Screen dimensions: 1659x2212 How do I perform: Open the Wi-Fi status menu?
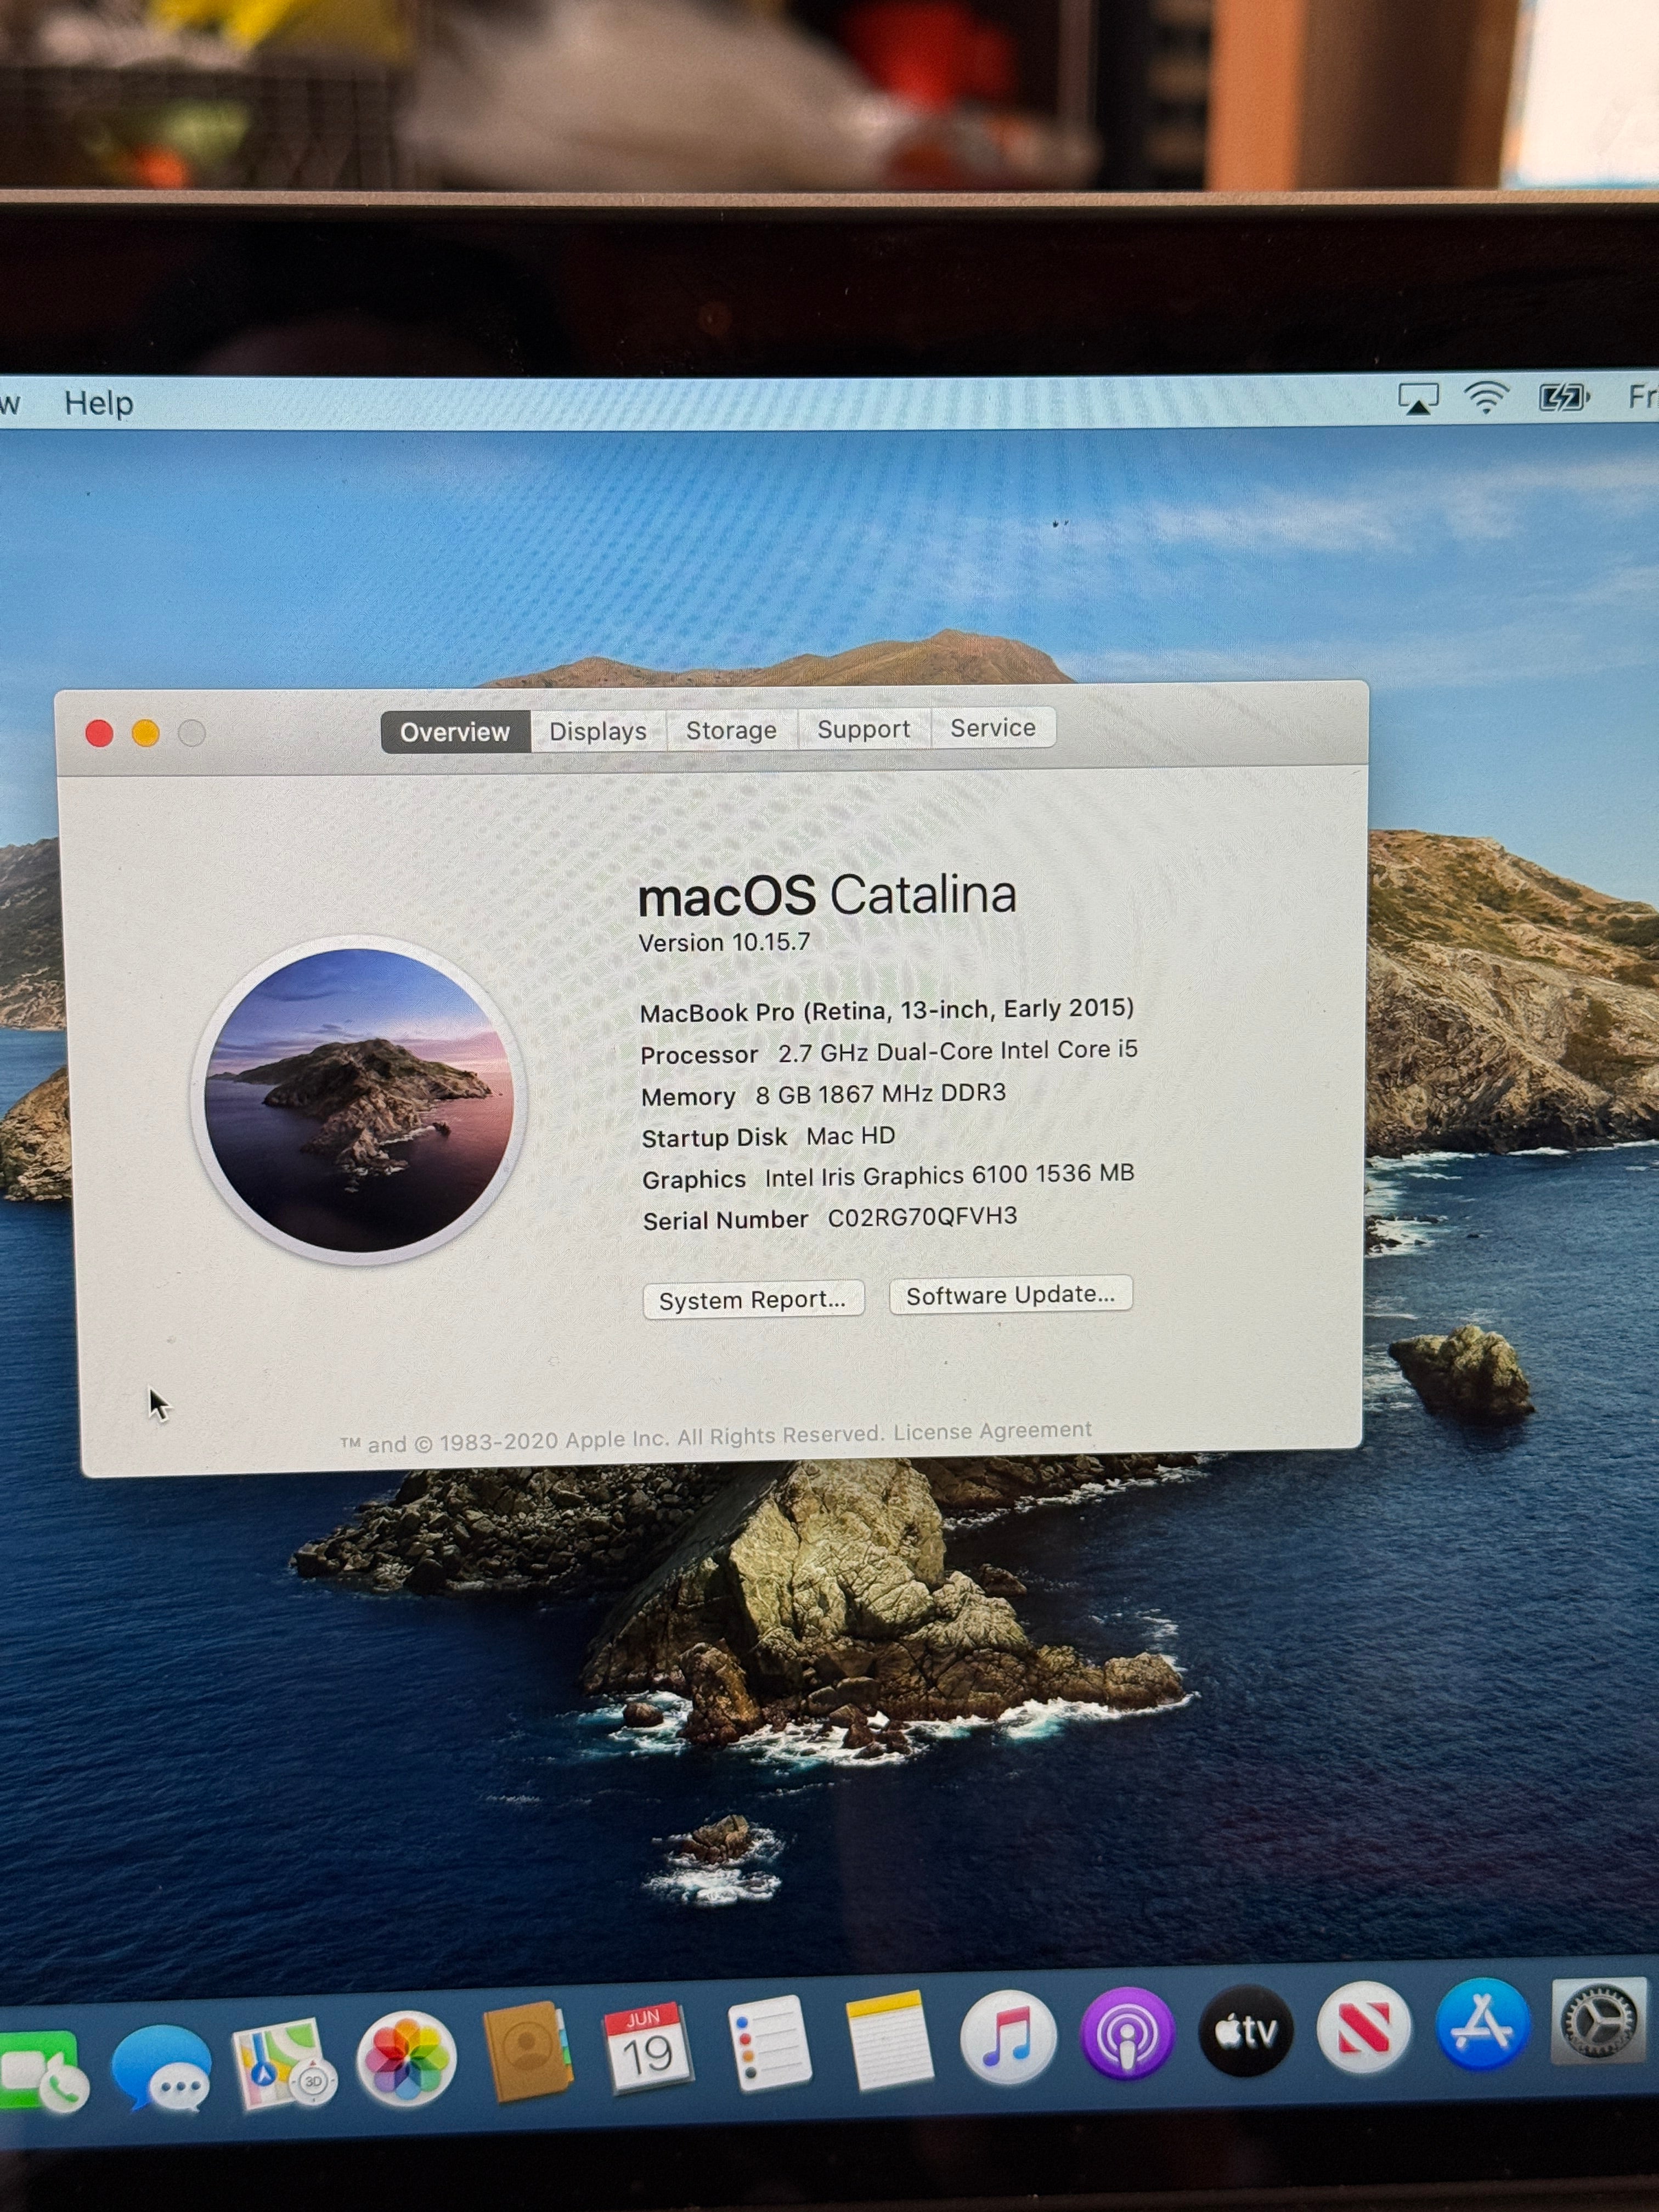[x=1486, y=398]
